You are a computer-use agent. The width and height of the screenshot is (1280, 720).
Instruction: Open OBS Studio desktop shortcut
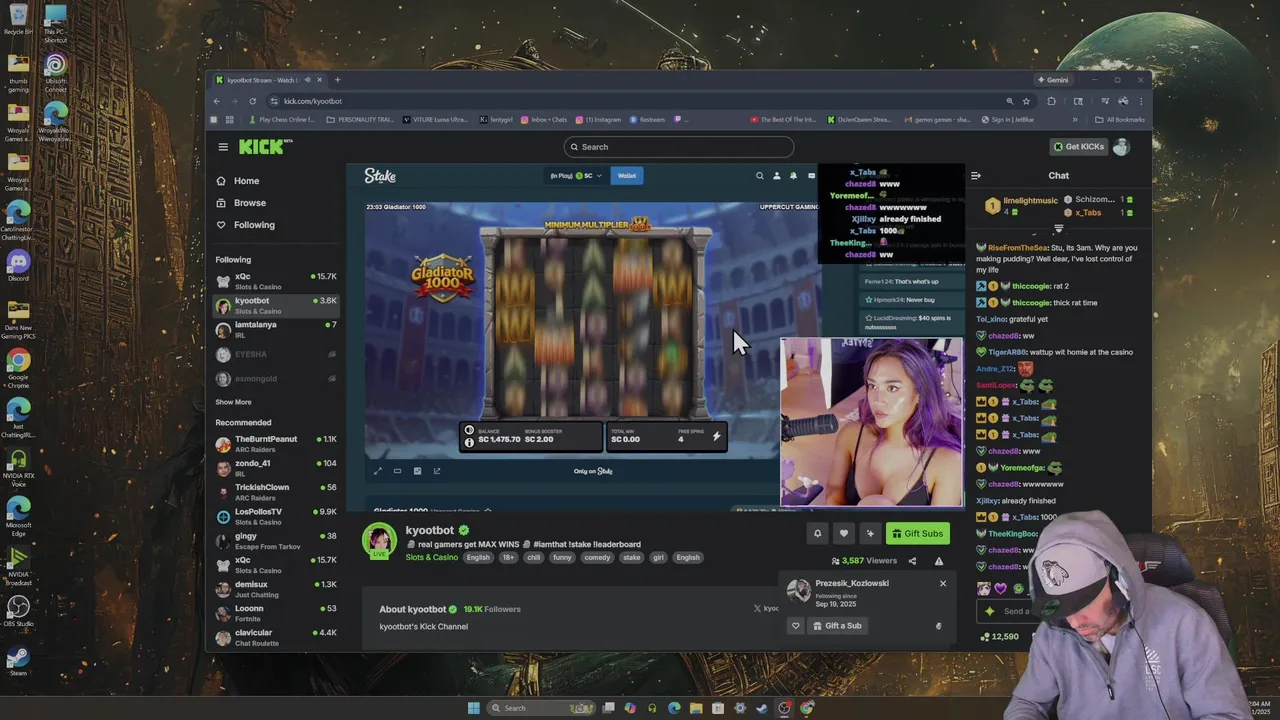tap(18, 611)
